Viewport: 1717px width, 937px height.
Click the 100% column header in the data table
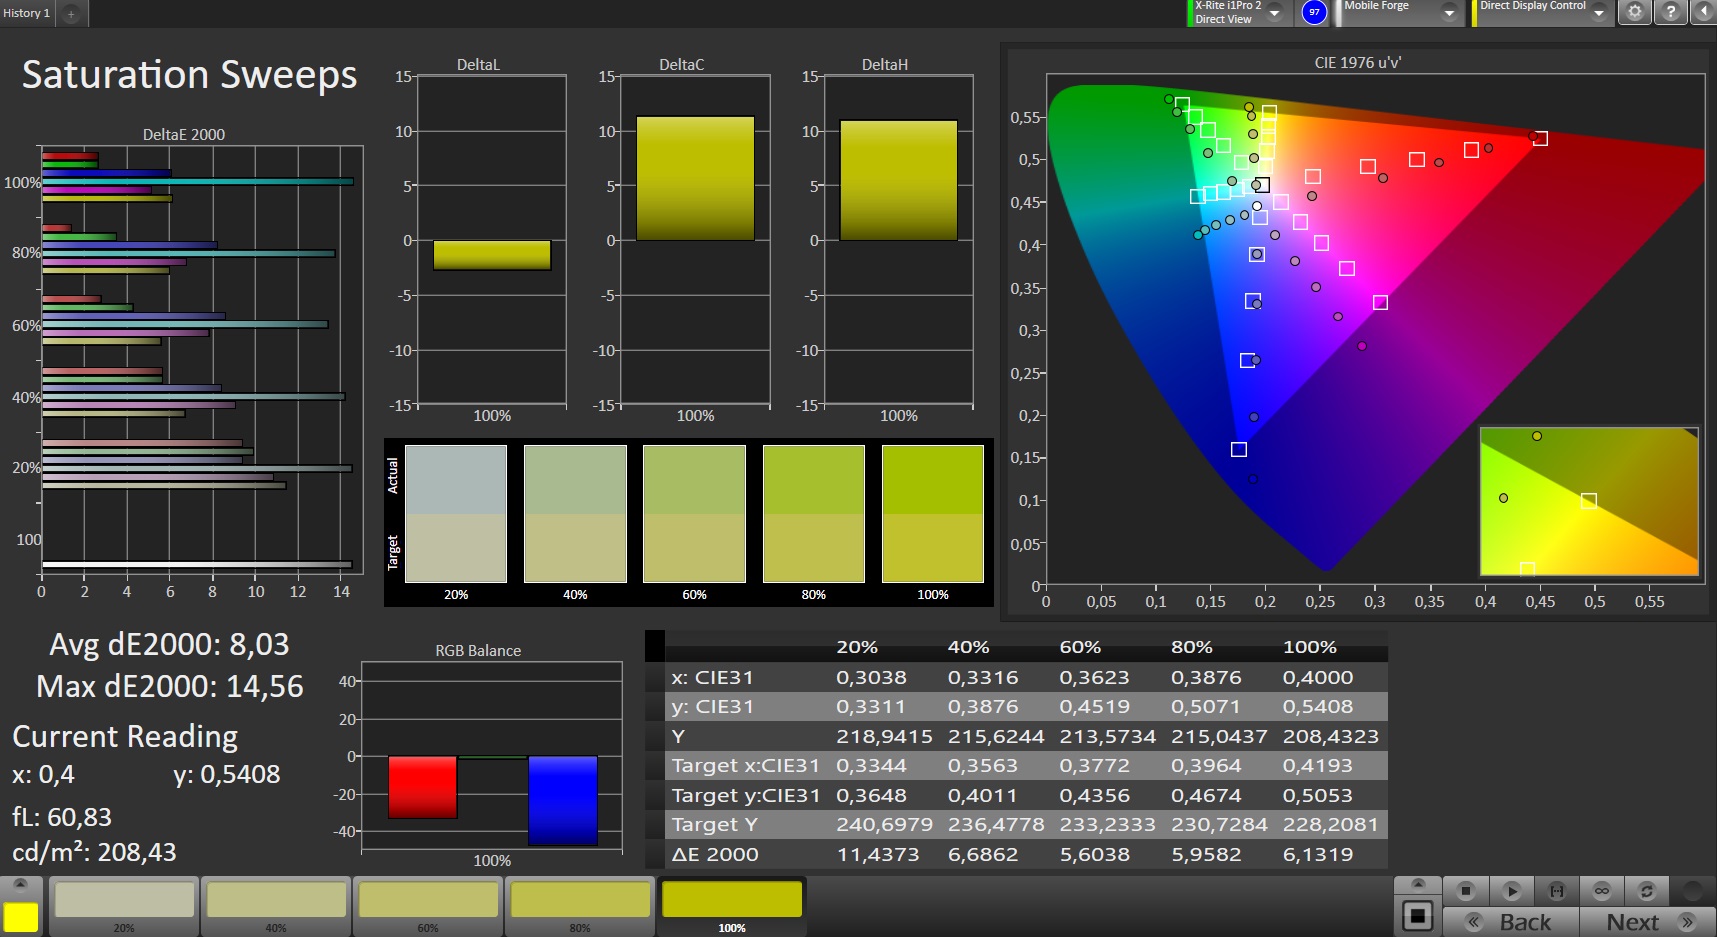pyautogui.click(x=1309, y=647)
